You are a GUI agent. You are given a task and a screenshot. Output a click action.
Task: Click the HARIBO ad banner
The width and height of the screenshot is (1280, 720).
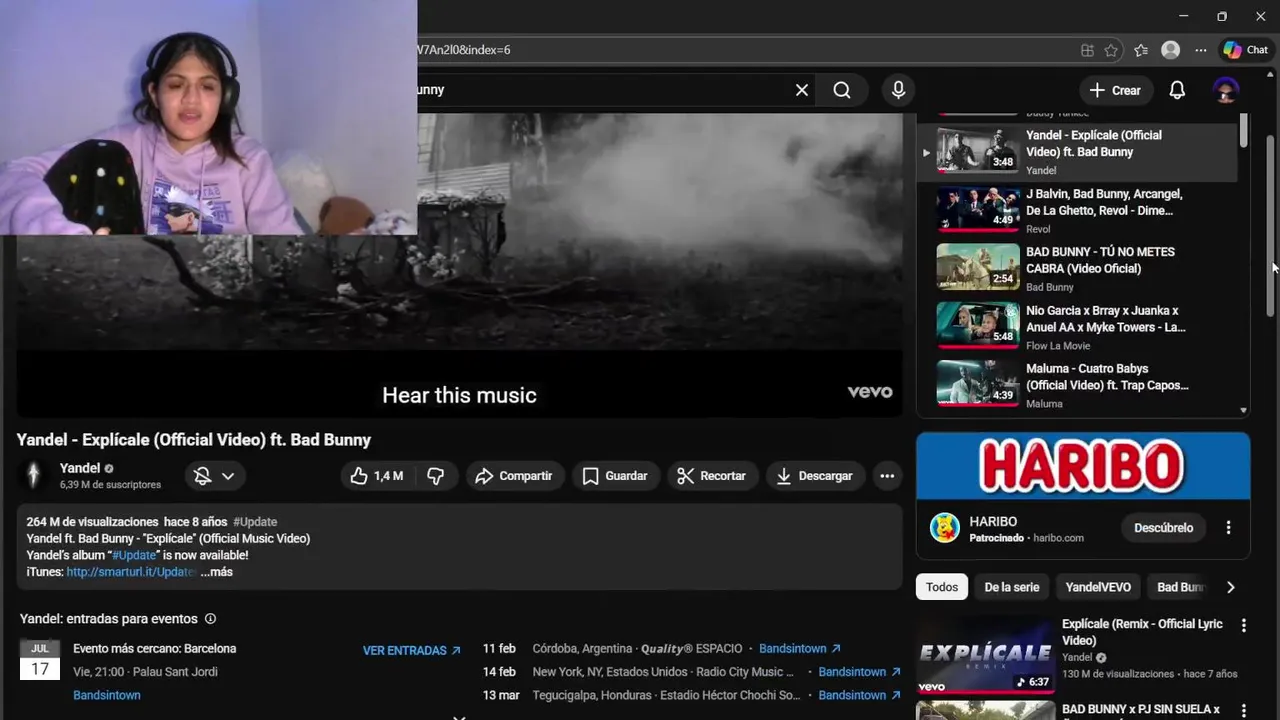1083,466
